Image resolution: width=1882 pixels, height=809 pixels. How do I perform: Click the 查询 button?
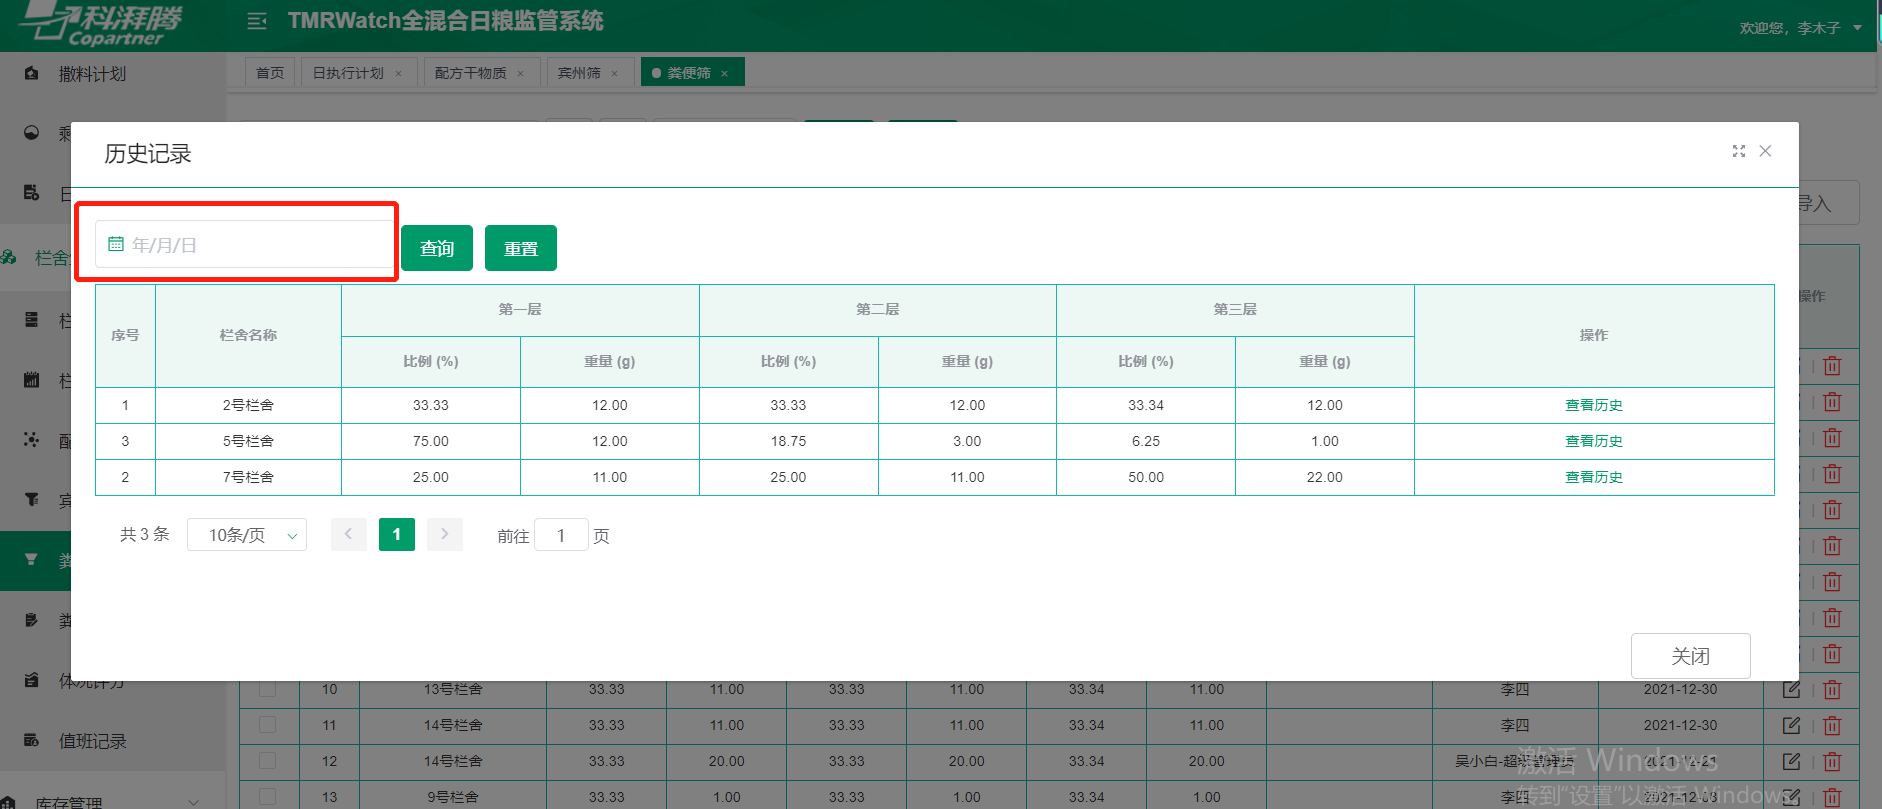coord(437,248)
